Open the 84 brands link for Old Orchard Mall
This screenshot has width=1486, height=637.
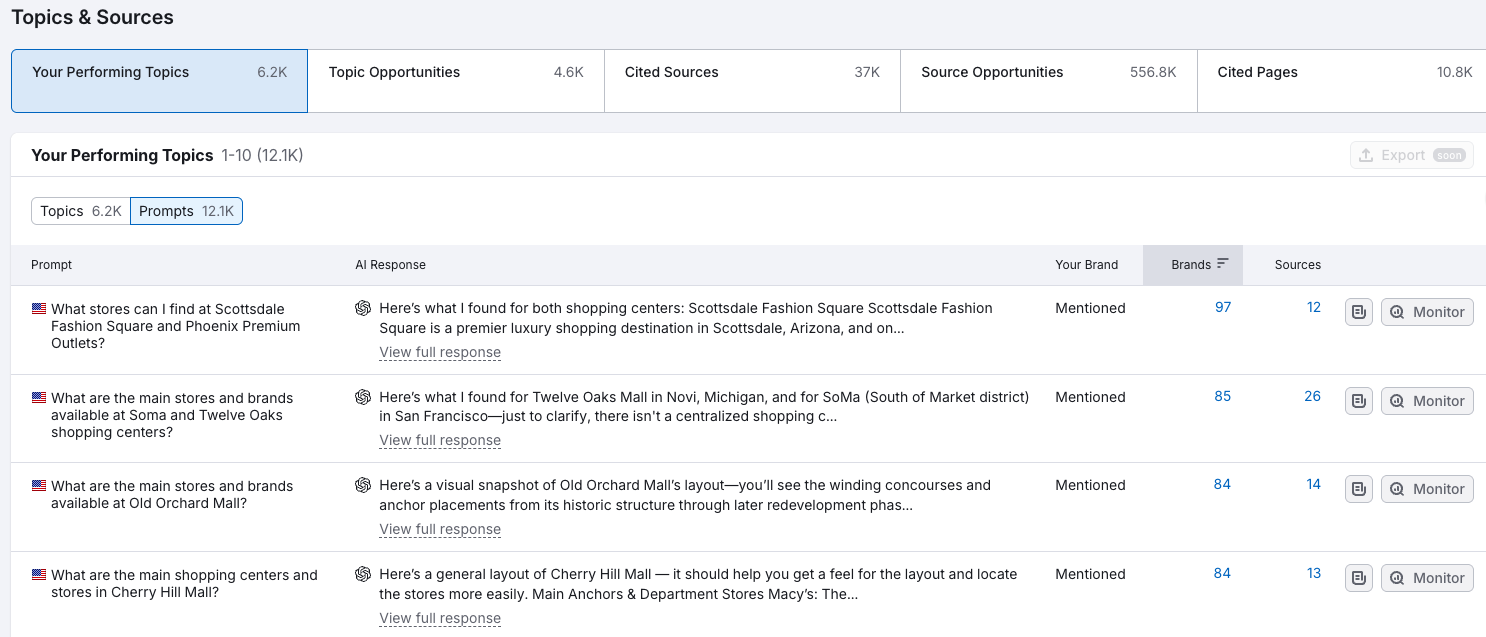point(1222,484)
